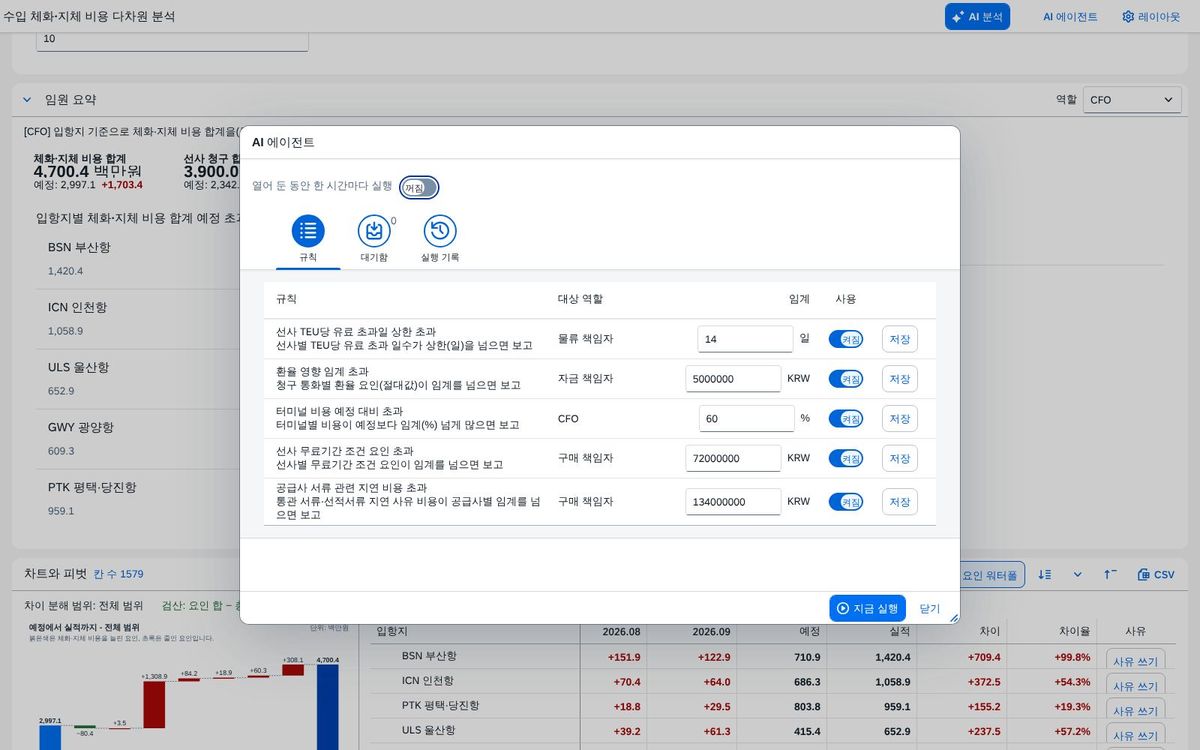Screen dimensions: 1200x750
Task: Switch off 선사 무료기간 조건 요인 rule
Action: 846,458
